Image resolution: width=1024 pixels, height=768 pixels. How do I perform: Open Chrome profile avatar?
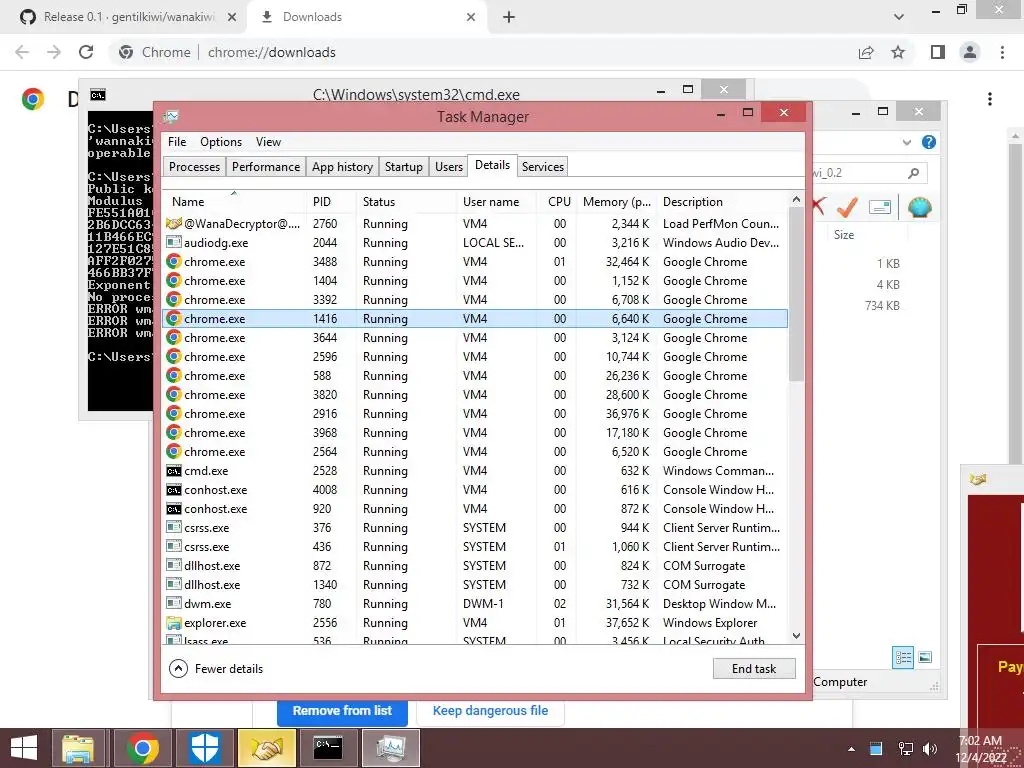970,52
